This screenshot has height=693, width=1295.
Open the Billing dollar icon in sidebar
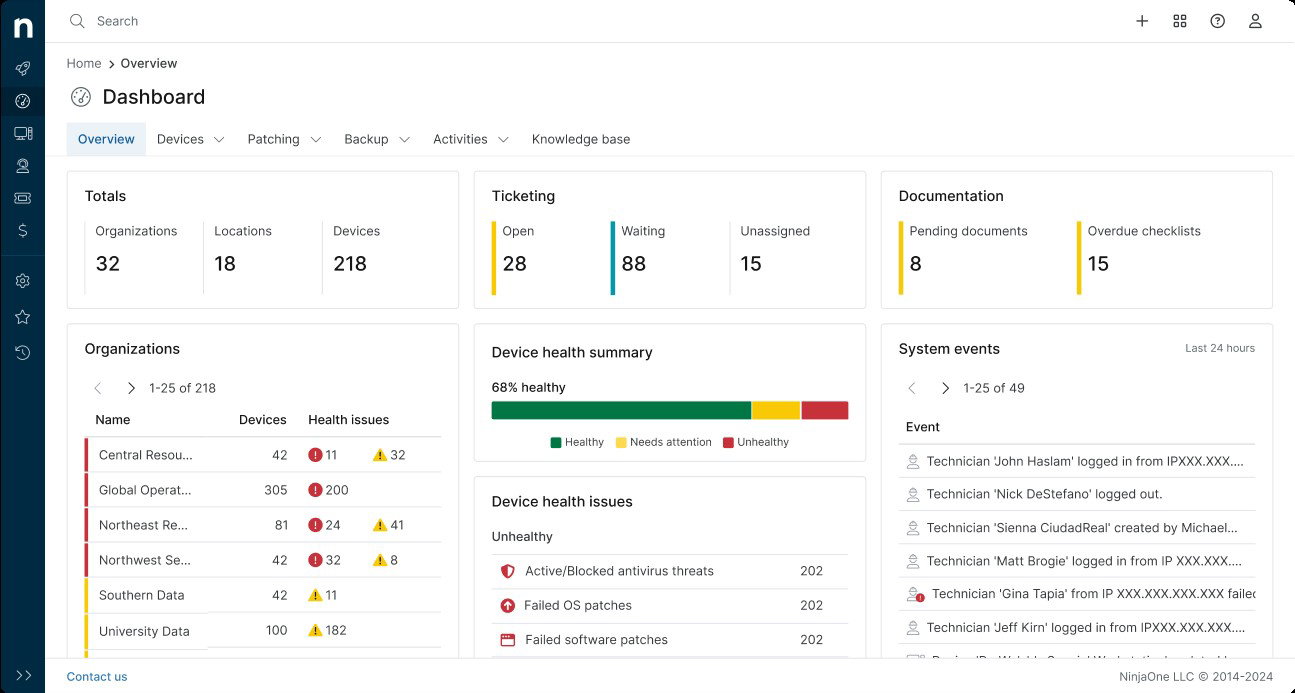22,232
